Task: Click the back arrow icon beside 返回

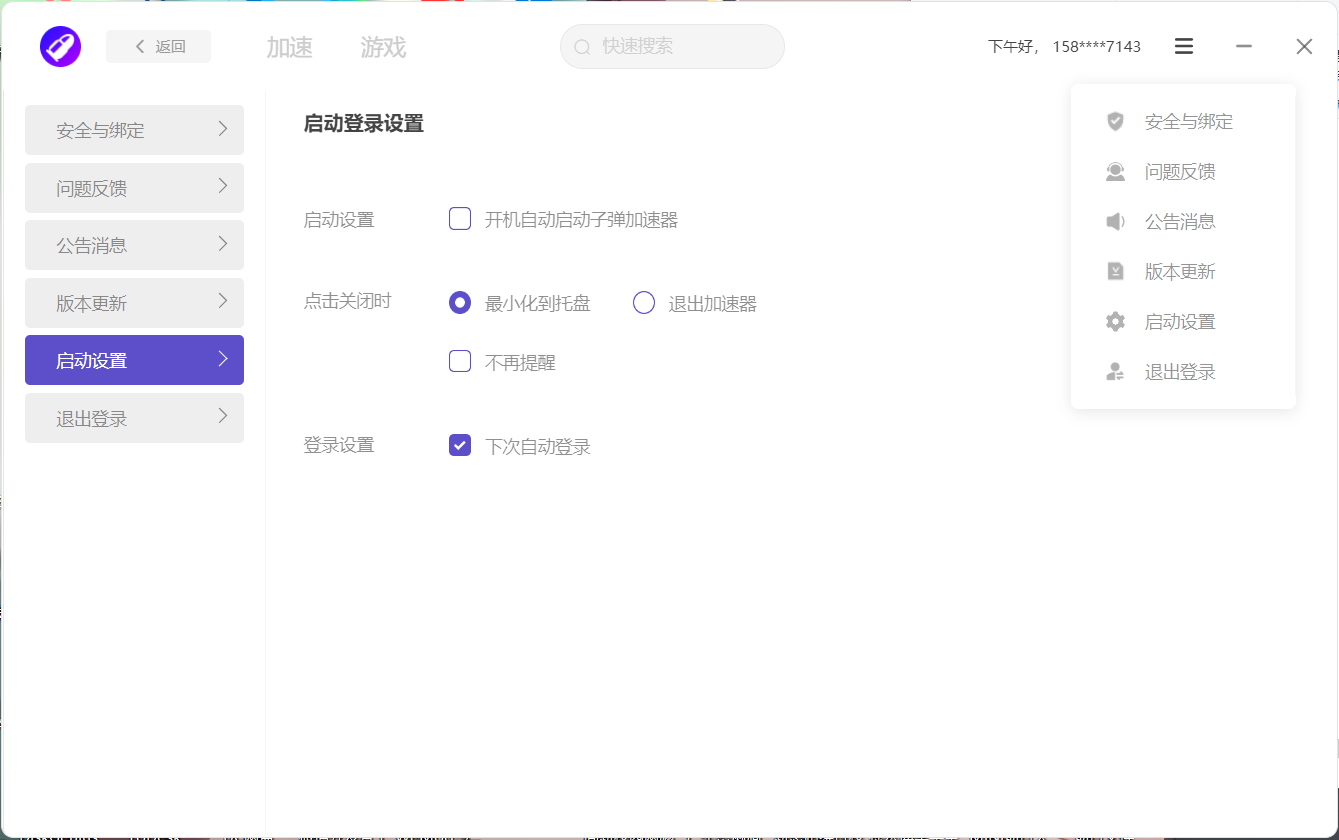Action: click(140, 46)
